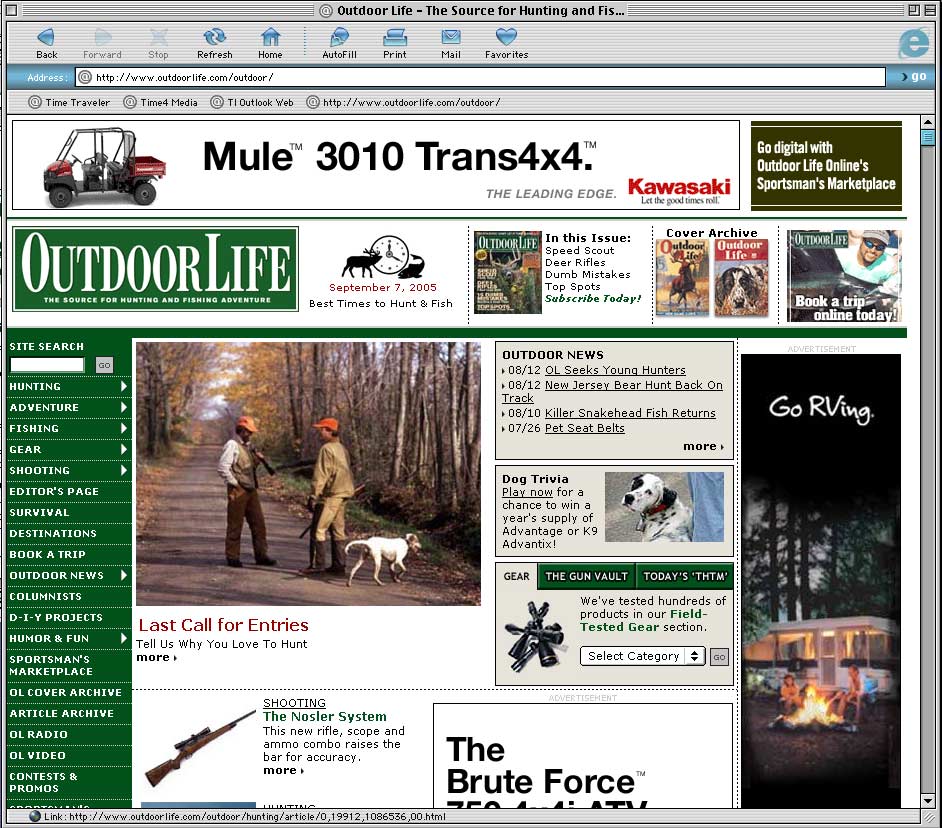This screenshot has width=942, height=828.
Task: Click the Outdoor Life logo banner
Action: click(x=156, y=269)
